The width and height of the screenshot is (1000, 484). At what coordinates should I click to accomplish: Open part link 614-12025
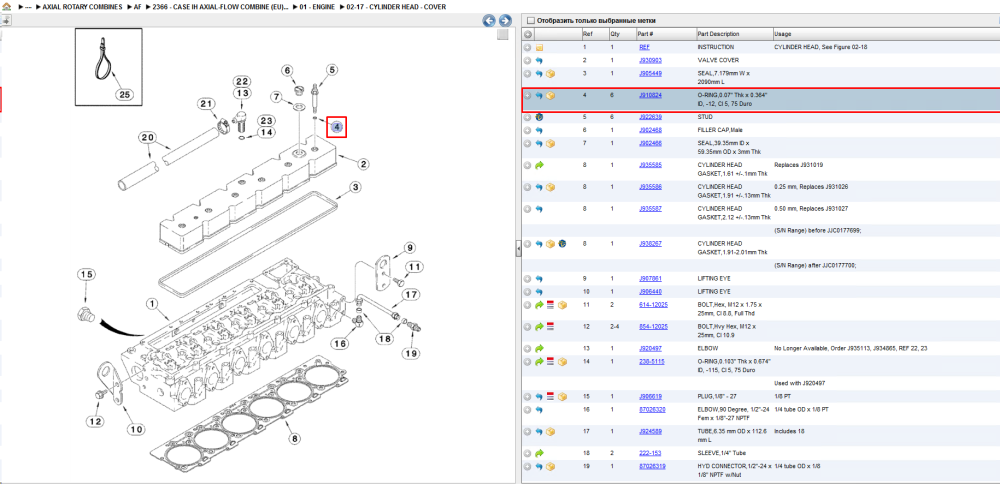pyautogui.click(x=653, y=305)
